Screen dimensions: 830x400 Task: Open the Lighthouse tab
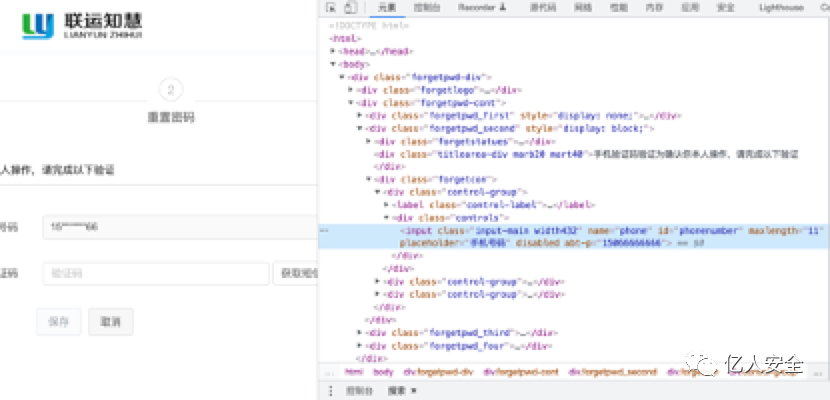click(x=781, y=7)
